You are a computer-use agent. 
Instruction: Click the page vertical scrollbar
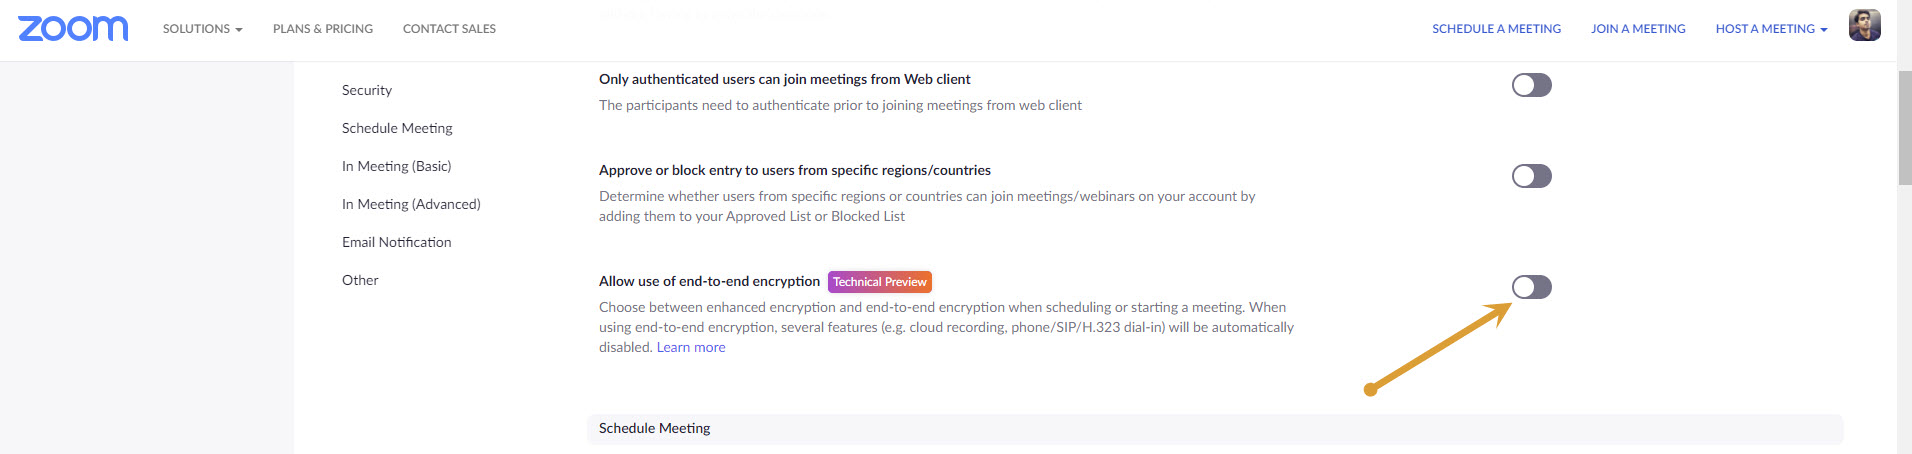click(1904, 130)
